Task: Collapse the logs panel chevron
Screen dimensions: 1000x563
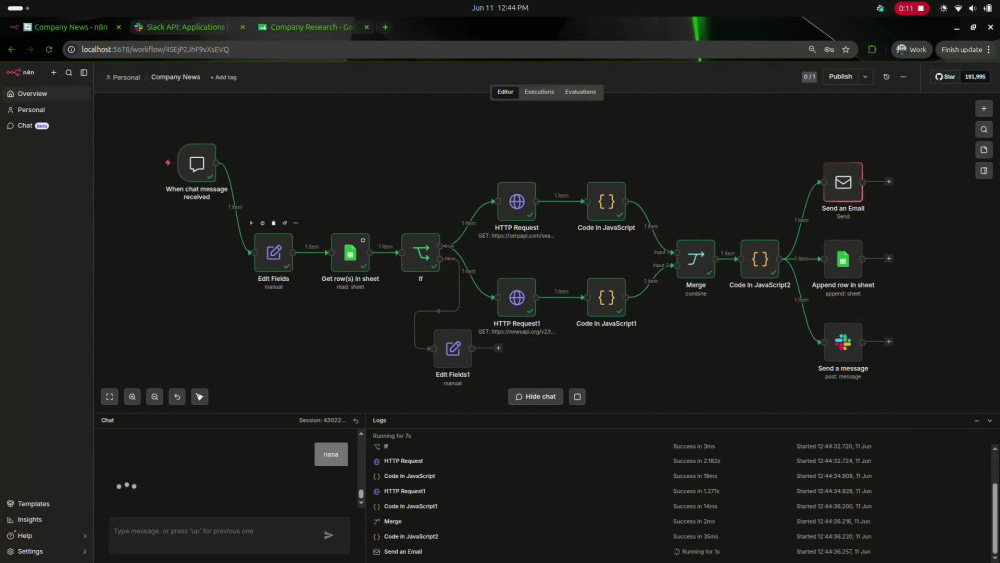Action: pyautogui.click(x=990, y=421)
